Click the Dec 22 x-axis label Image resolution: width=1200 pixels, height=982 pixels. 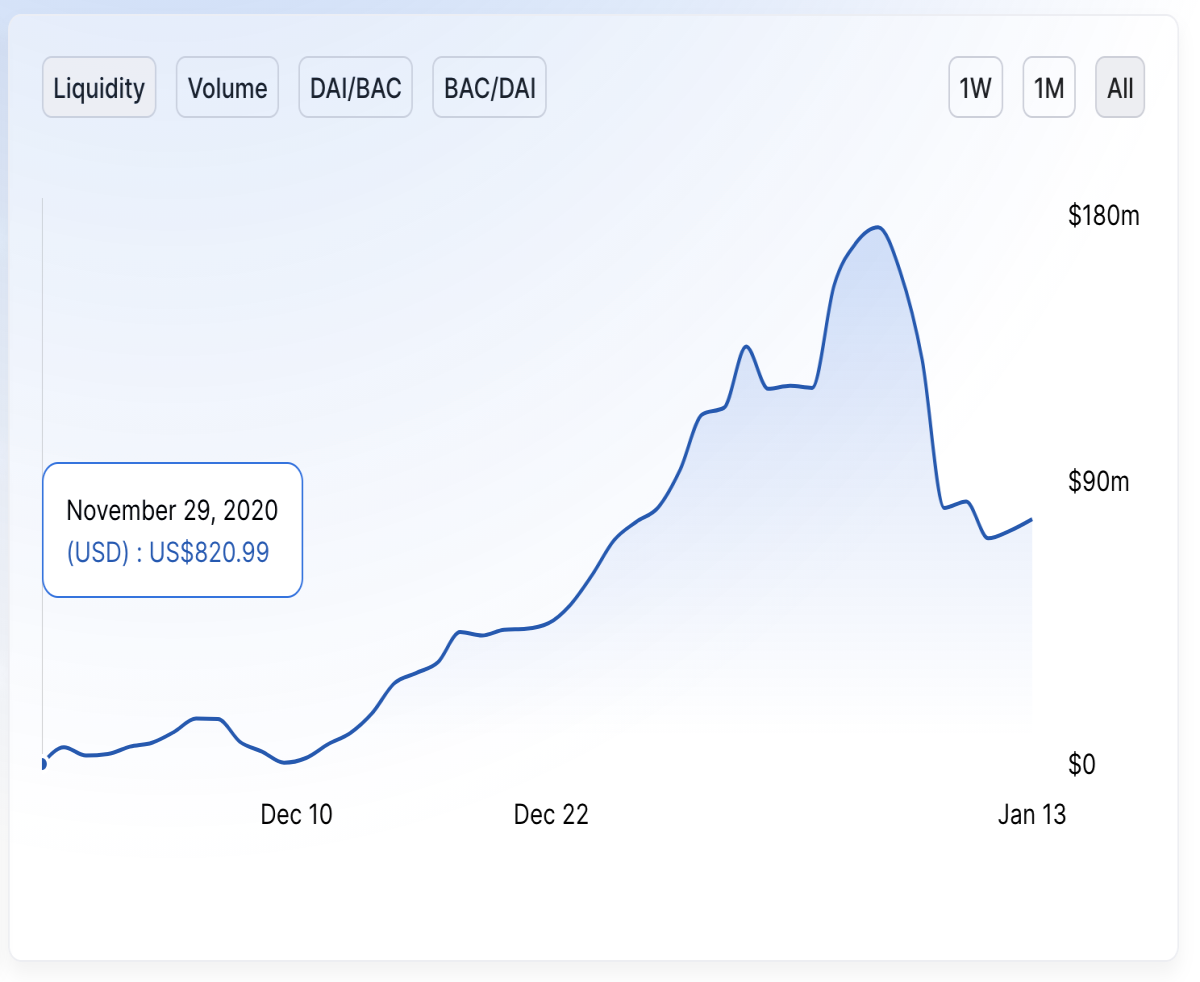(551, 815)
